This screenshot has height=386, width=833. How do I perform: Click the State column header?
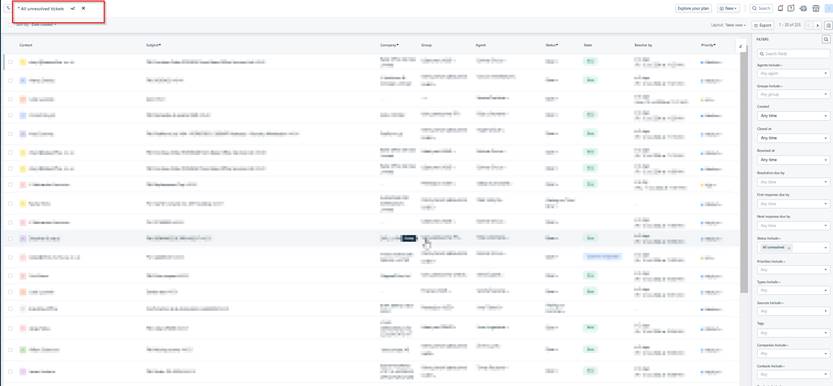click(588, 45)
